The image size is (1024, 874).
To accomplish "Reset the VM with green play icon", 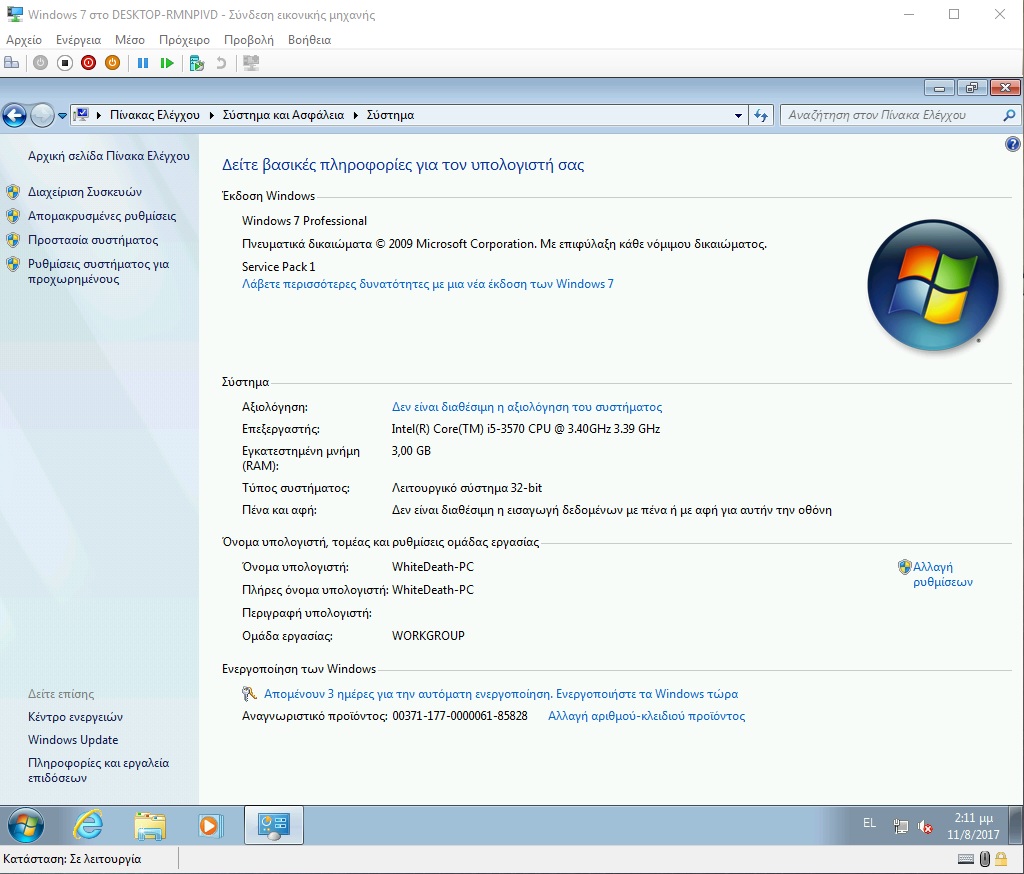I will click(x=167, y=63).
